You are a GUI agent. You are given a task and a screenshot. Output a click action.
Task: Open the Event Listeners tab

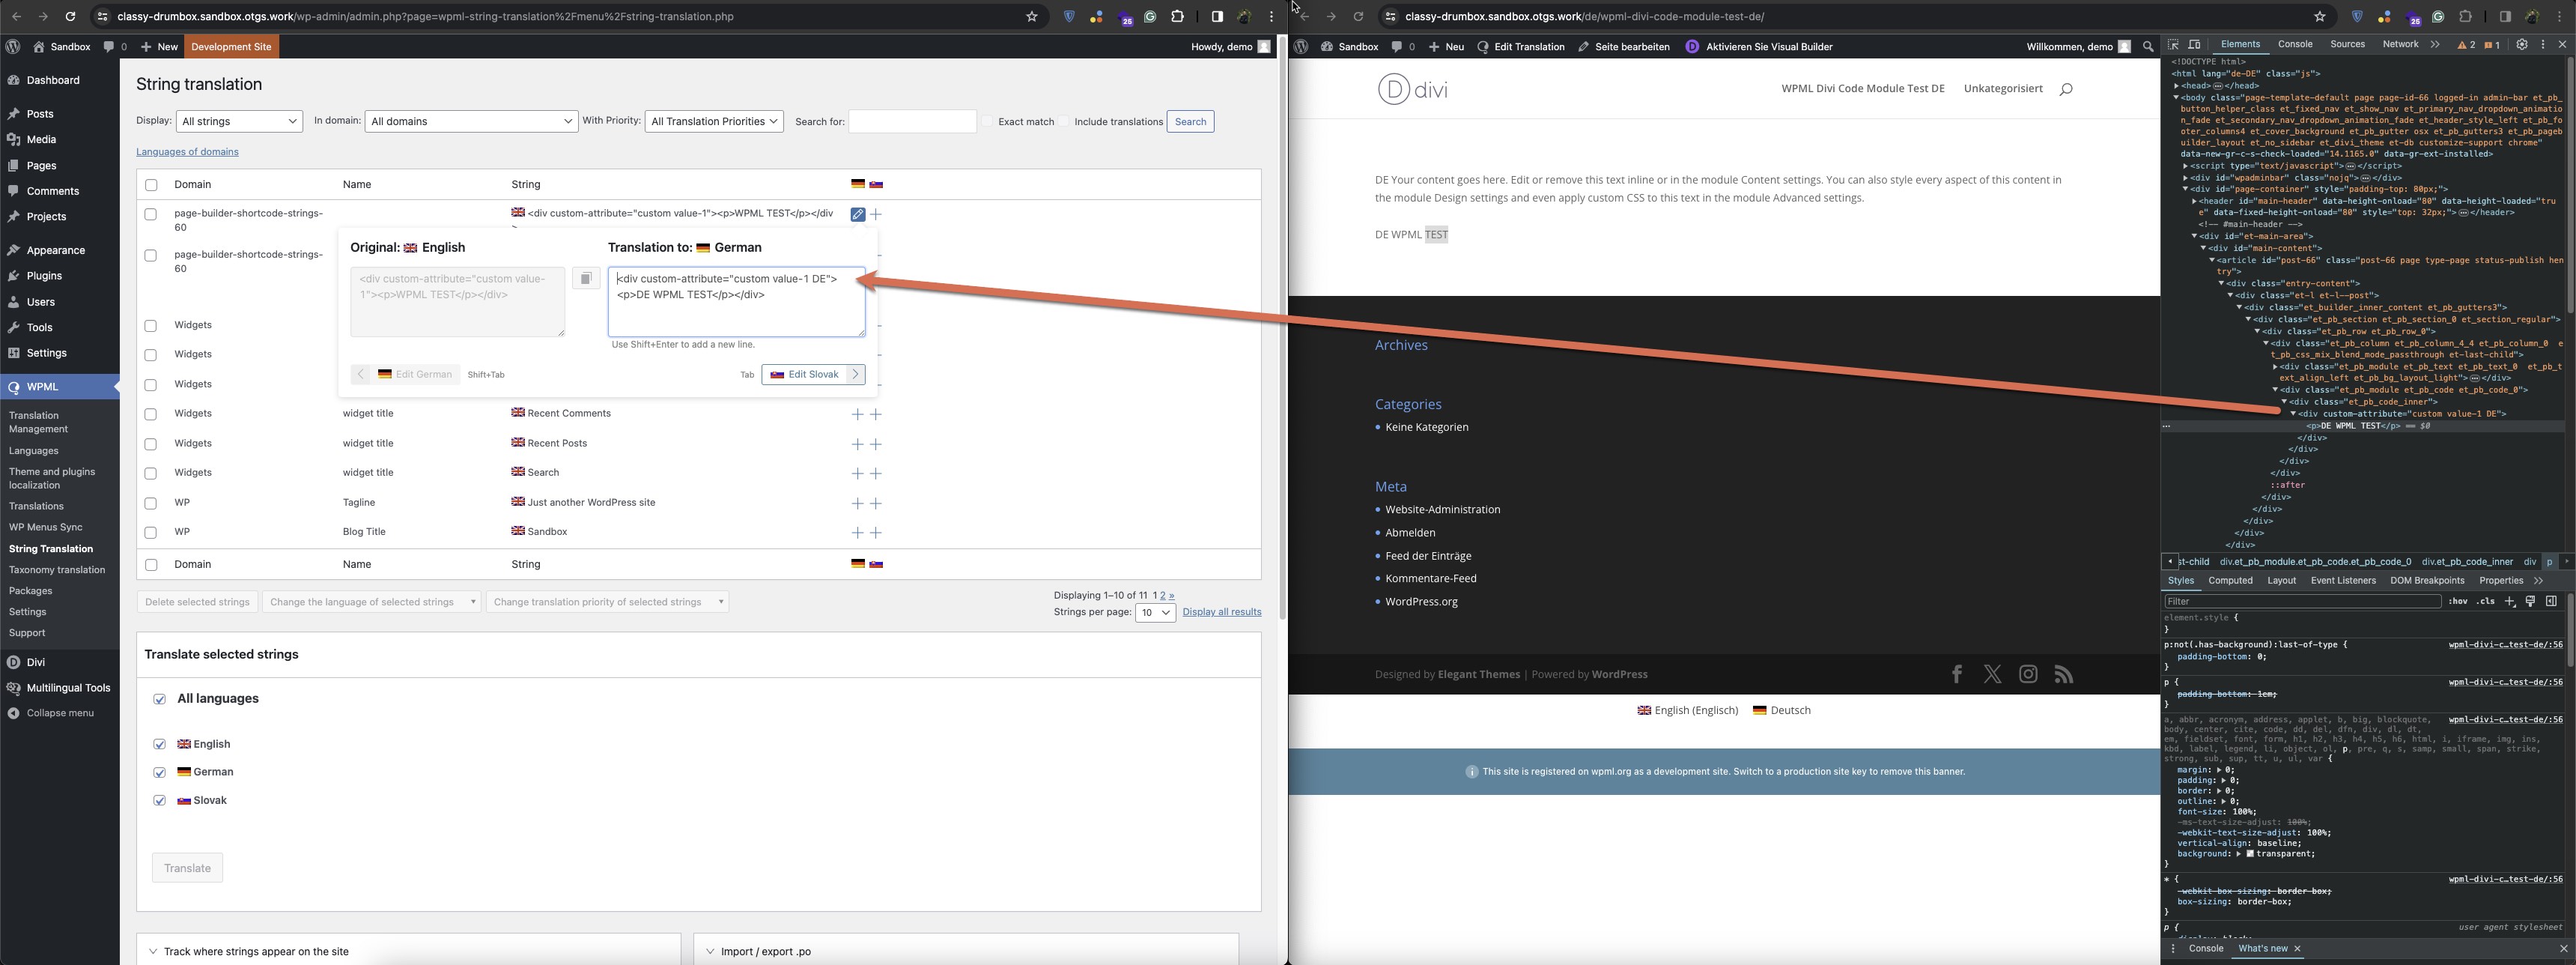2343,581
